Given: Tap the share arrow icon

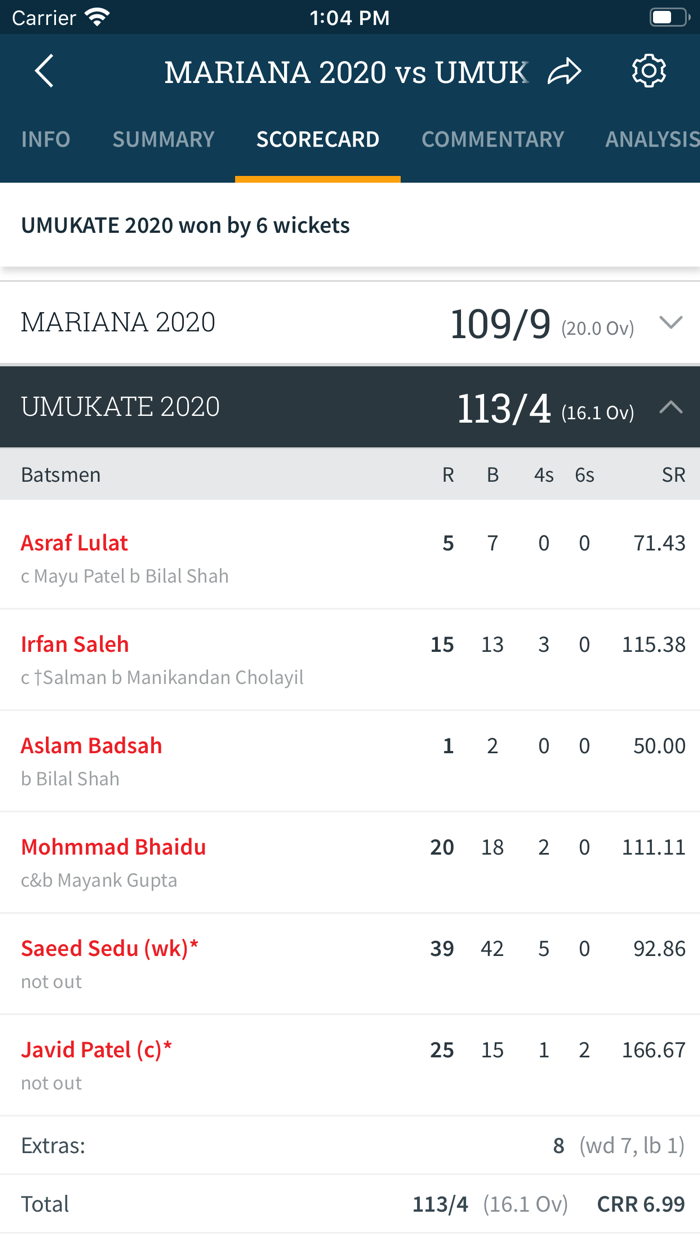Looking at the screenshot, I should tap(565, 71).
